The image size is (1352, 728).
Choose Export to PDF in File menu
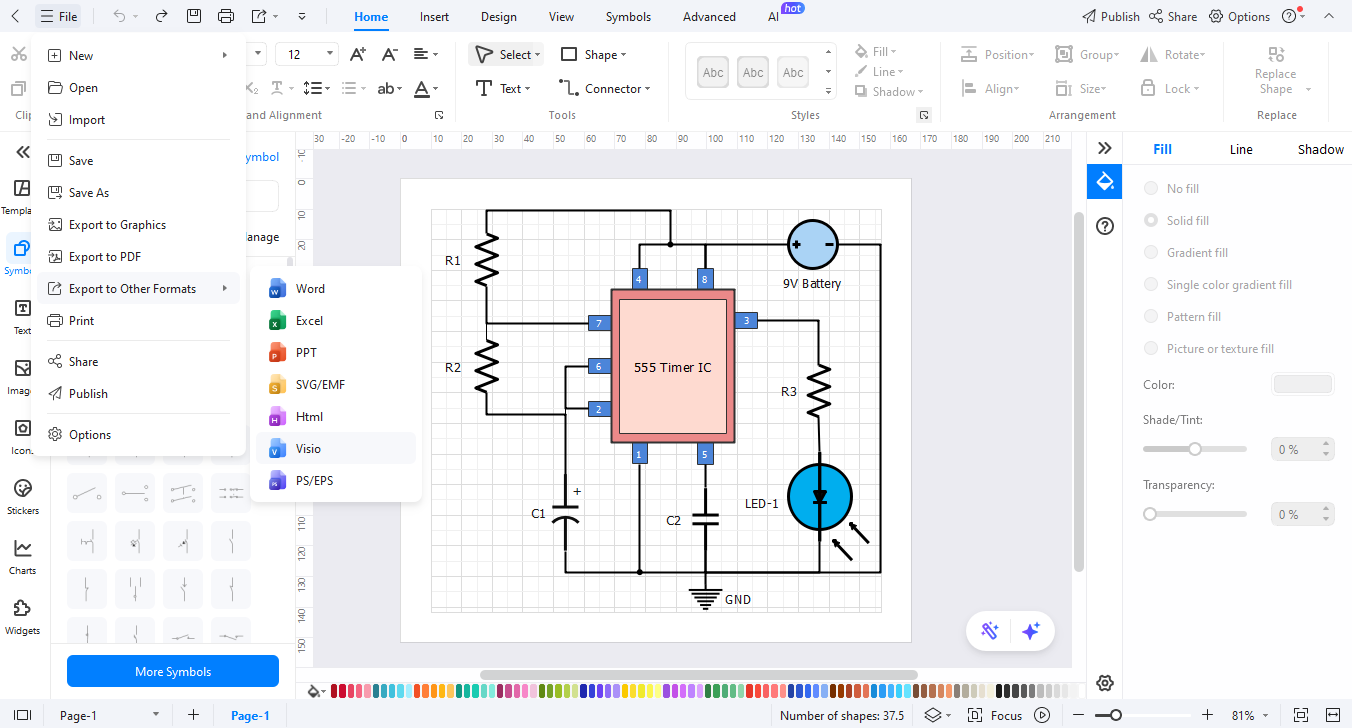pos(138,256)
